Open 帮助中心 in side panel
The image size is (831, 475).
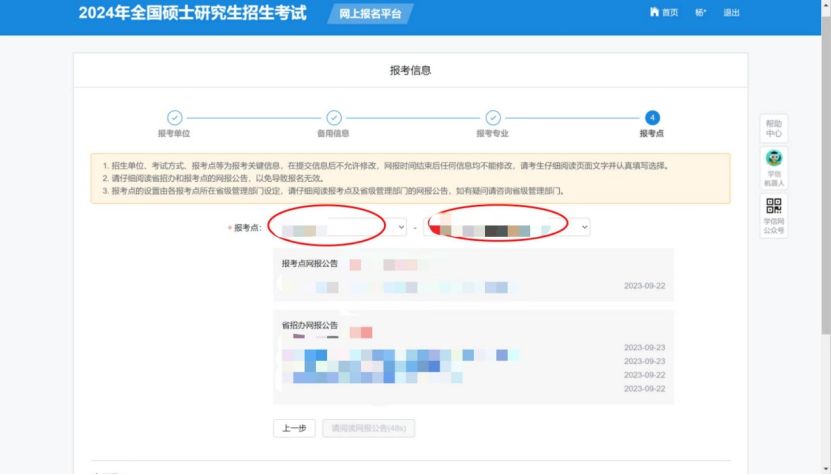(774, 128)
